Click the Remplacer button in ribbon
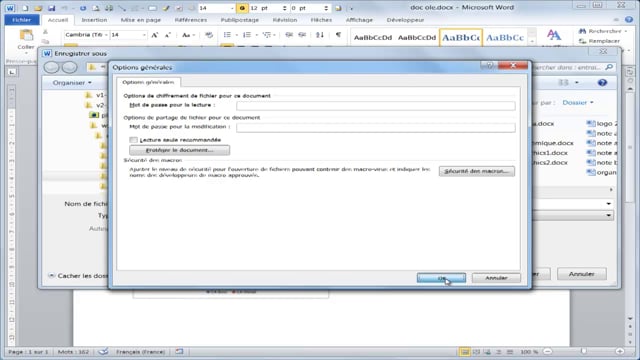 [600, 41]
